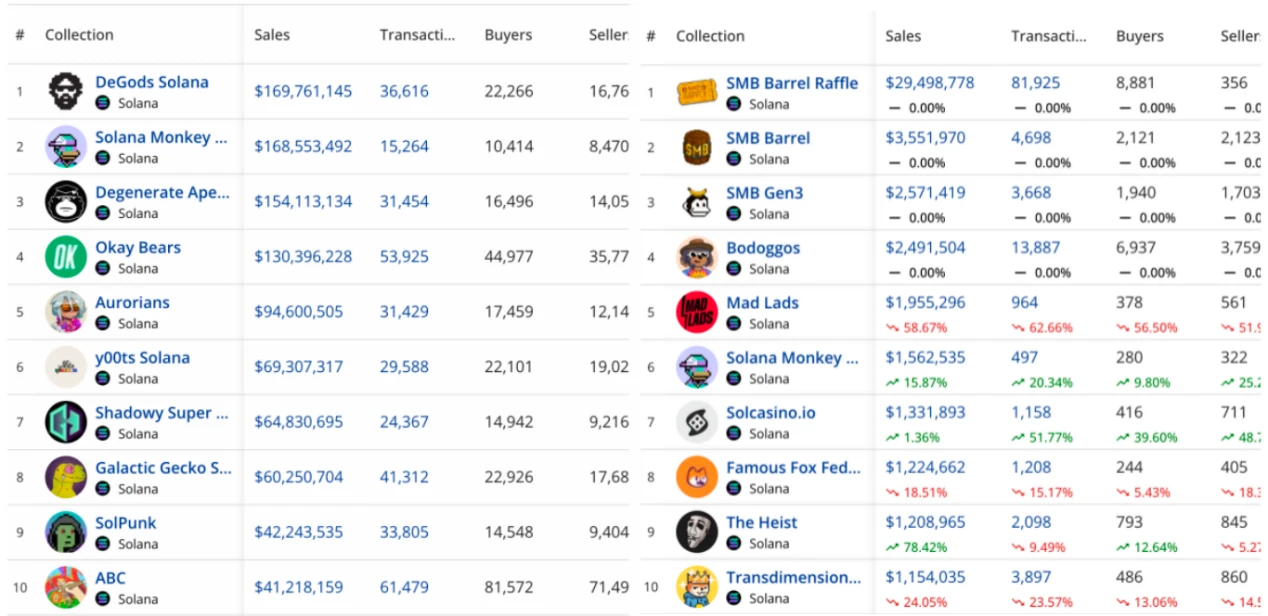Open the y00ts Solana collection link

pyautogui.click(x=142, y=358)
